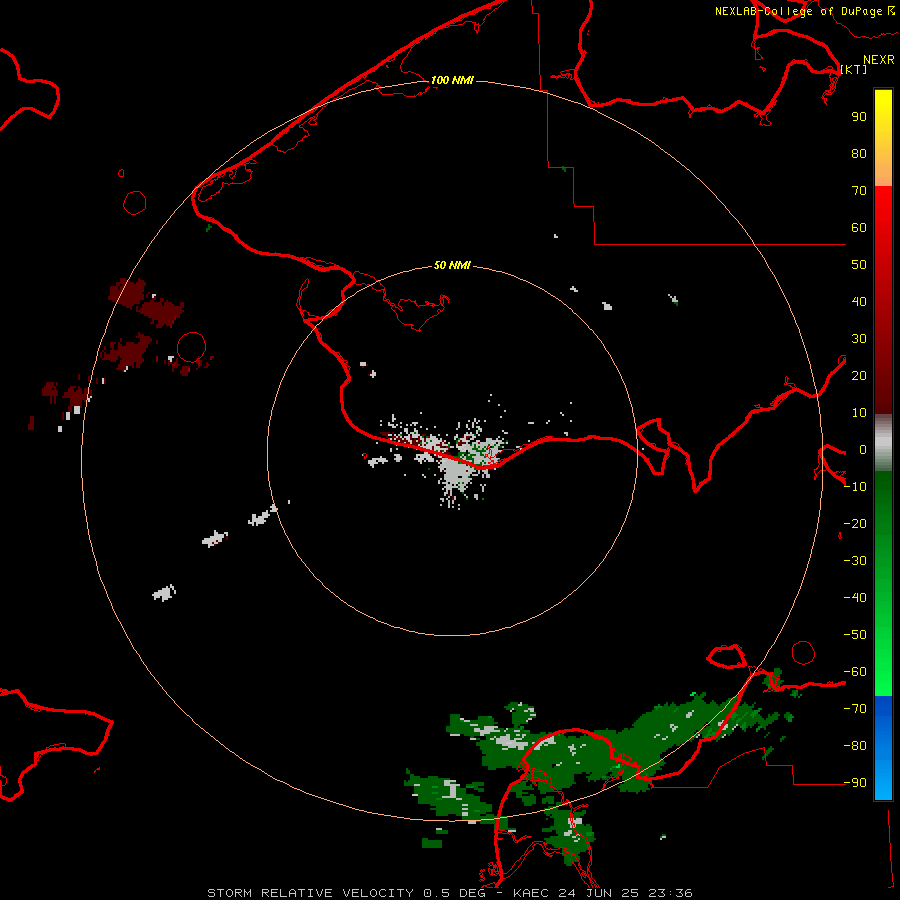900x900 pixels.
Task: Click the "70" value on the velocity scale
Action: click(x=859, y=191)
